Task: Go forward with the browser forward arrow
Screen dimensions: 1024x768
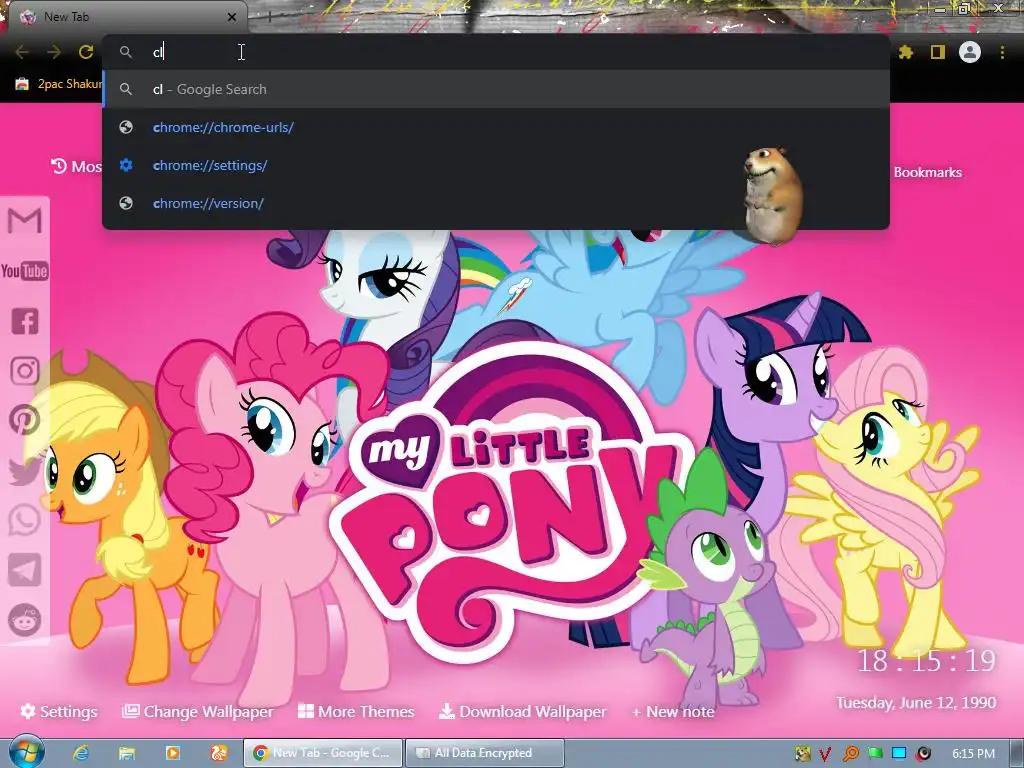Action: [54, 52]
